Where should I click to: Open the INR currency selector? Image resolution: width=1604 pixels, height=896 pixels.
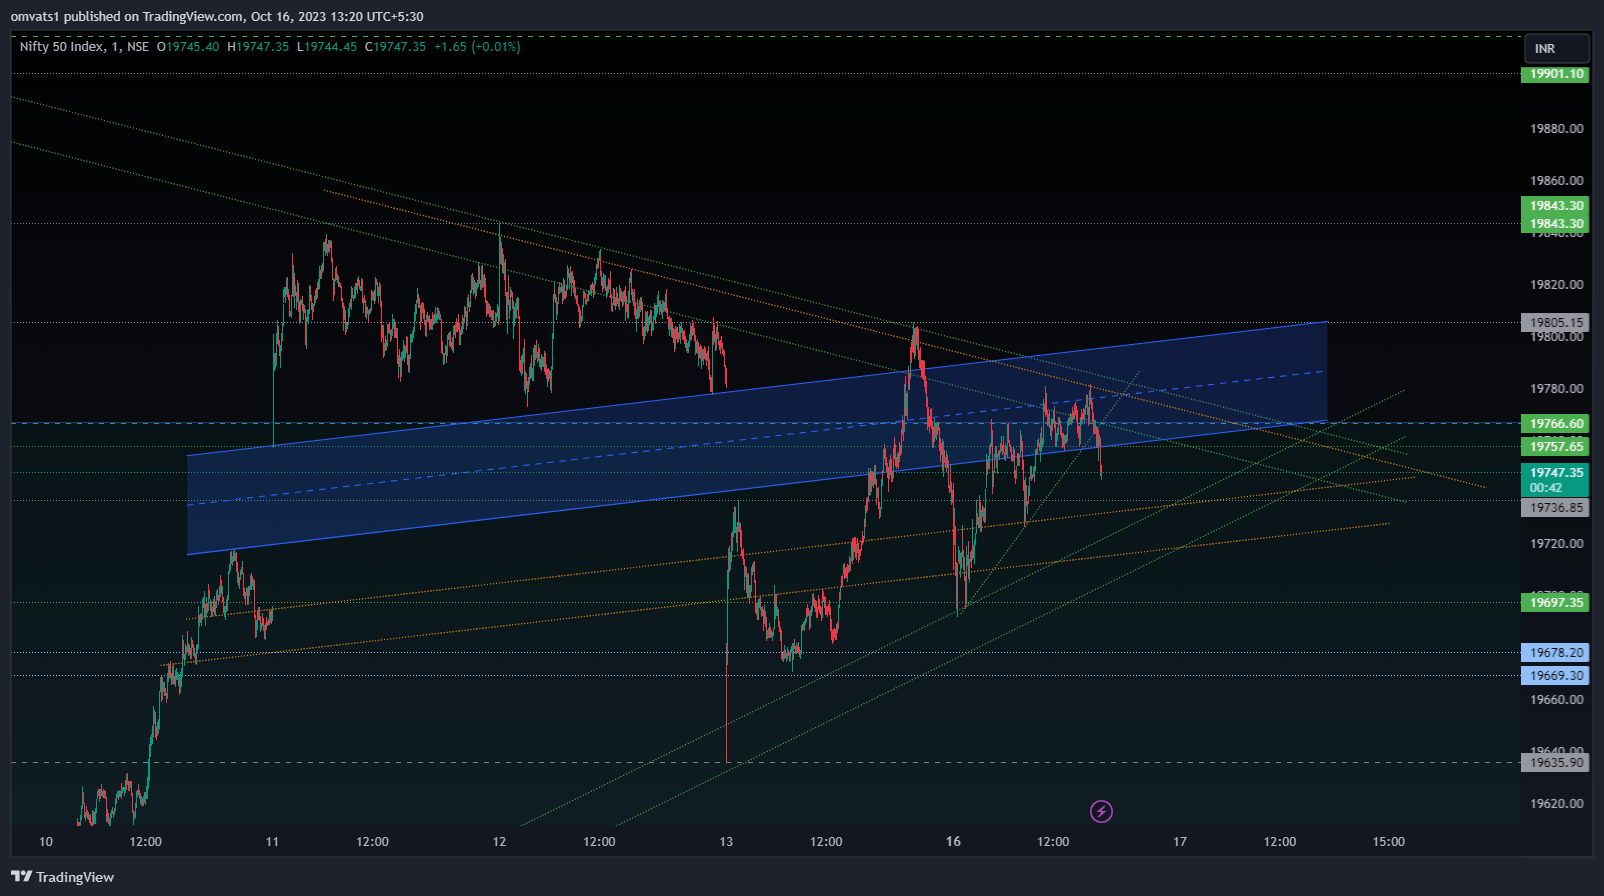tap(1556, 49)
